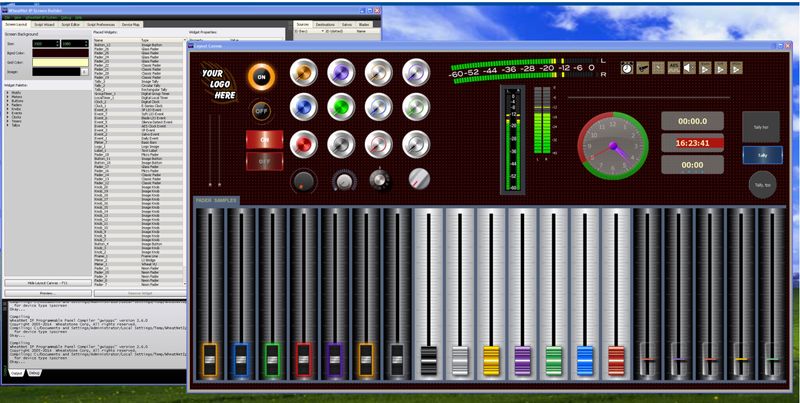This screenshot has width=800, height=403.
Task: Click the solid blue image knob
Action: coord(304,107)
